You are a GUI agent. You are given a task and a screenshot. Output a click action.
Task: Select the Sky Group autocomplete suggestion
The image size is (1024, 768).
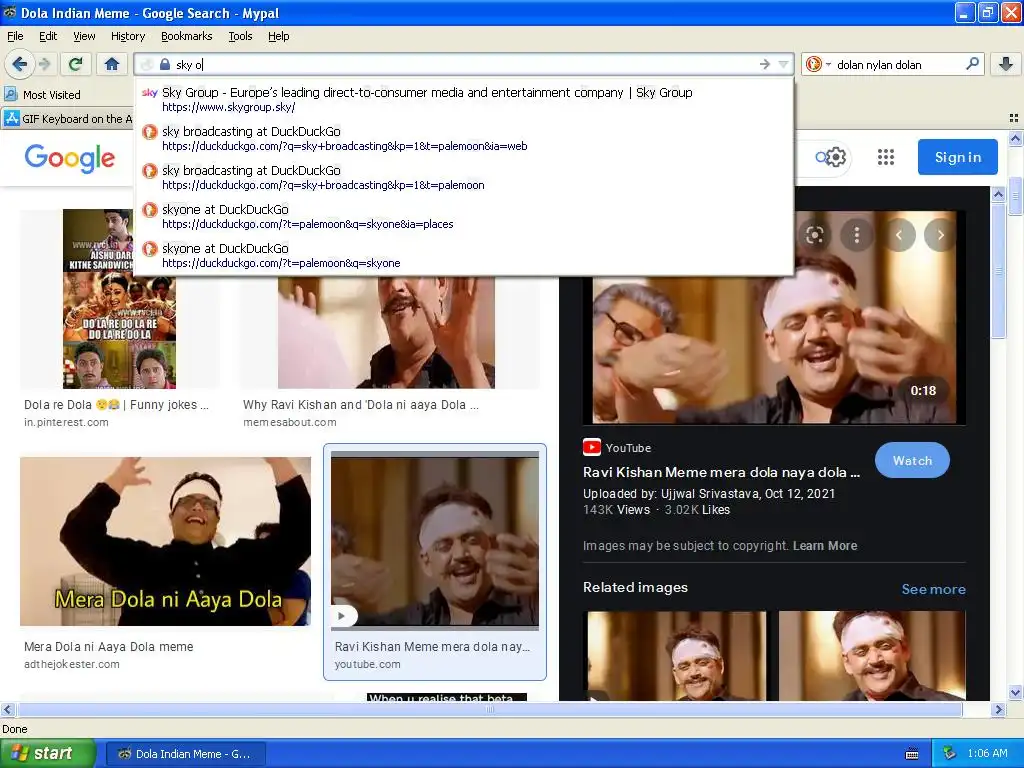tap(464, 99)
